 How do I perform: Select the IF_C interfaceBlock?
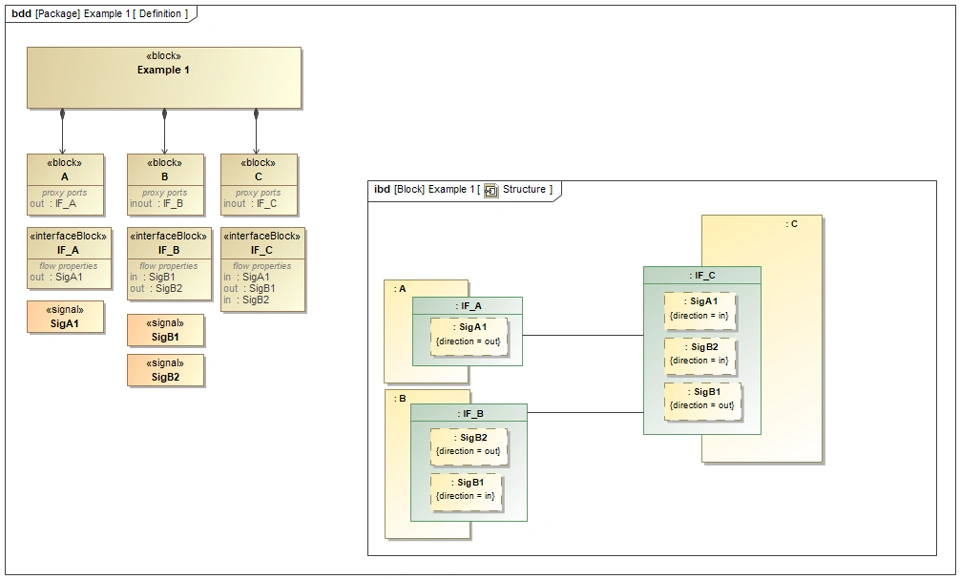pyautogui.click(x=262, y=269)
